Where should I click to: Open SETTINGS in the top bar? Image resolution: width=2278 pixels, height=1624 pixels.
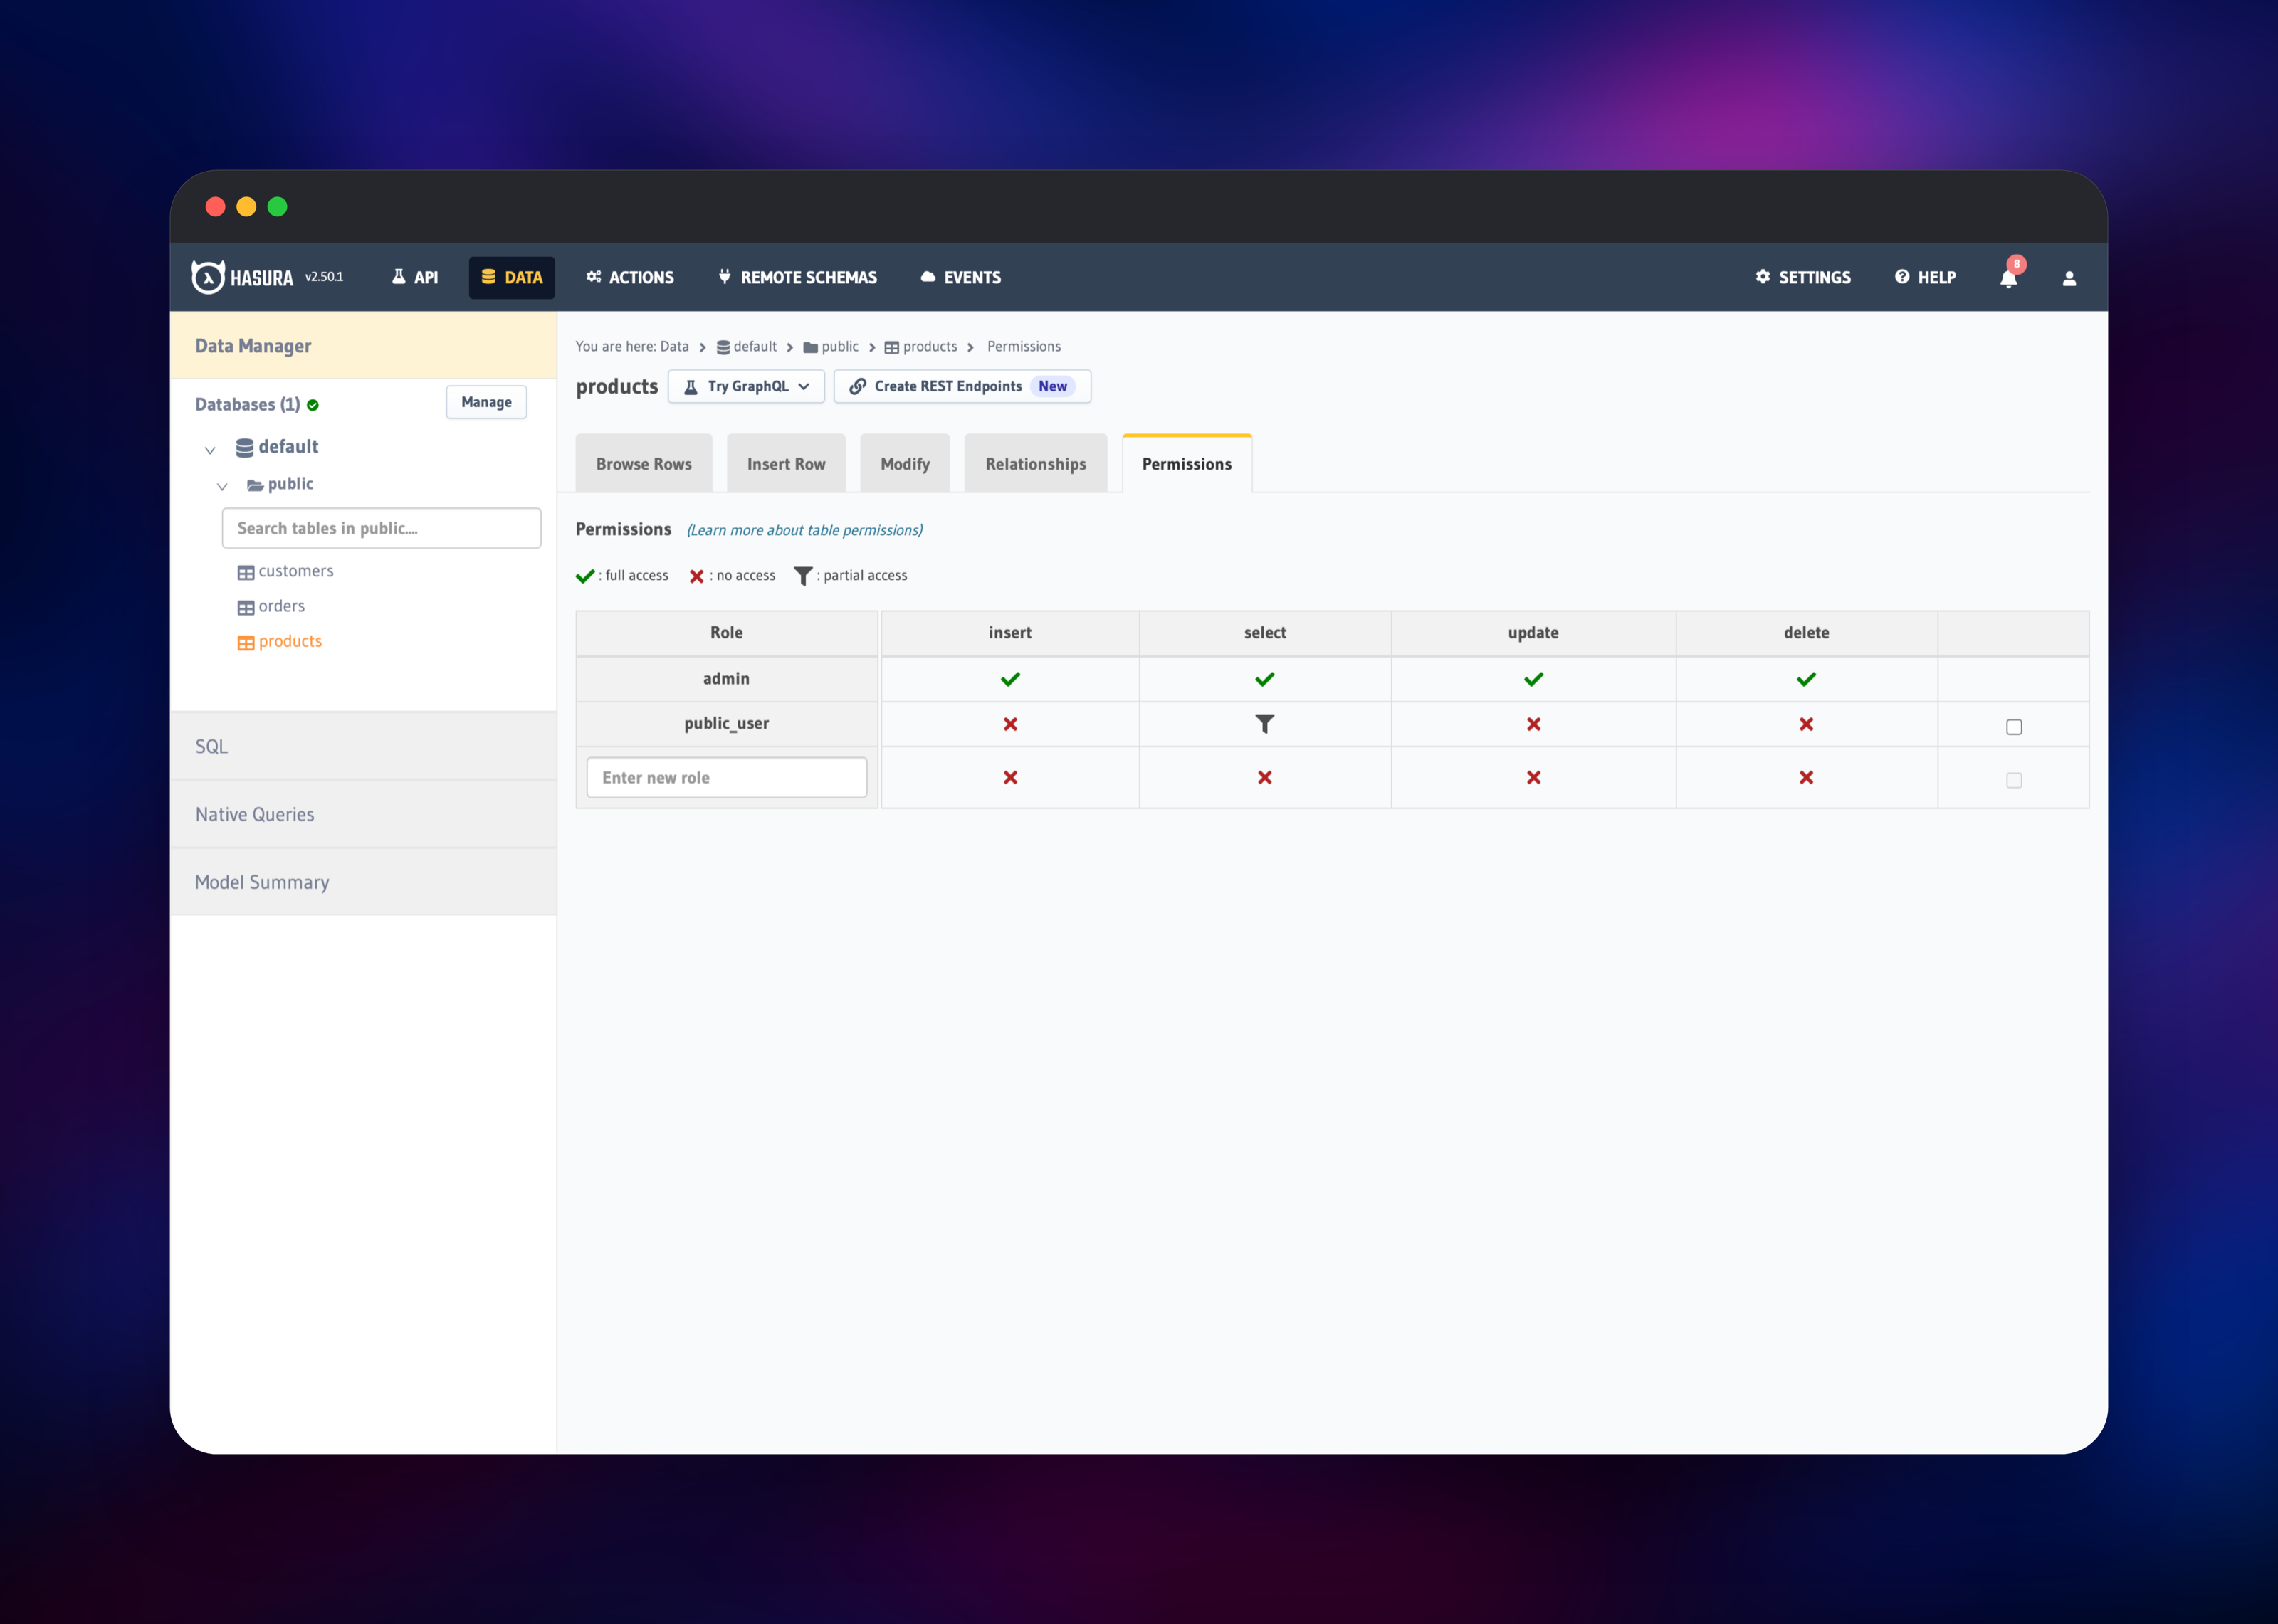click(x=1803, y=277)
